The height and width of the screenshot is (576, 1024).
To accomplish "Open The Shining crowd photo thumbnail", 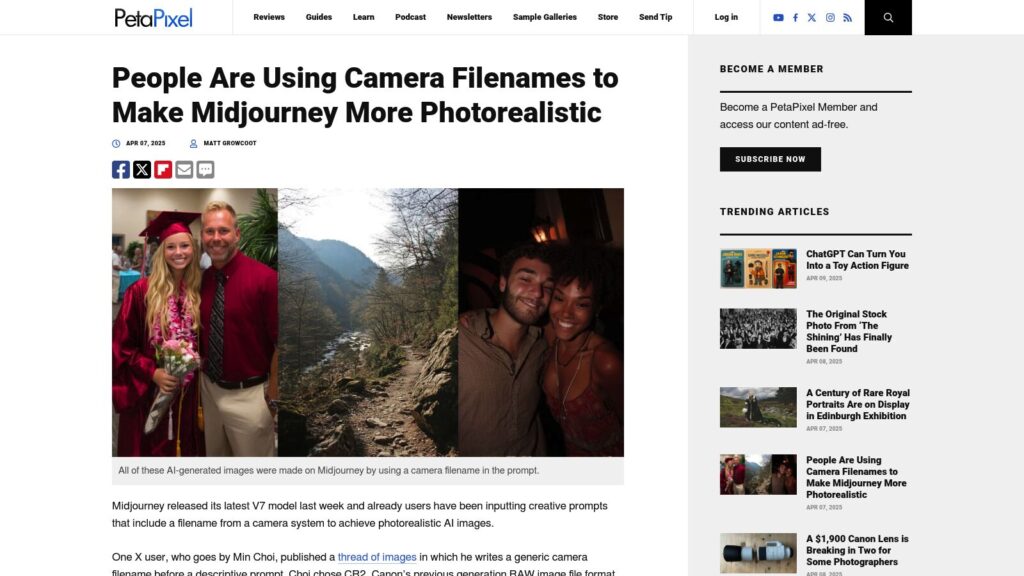I will pyautogui.click(x=758, y=328).
